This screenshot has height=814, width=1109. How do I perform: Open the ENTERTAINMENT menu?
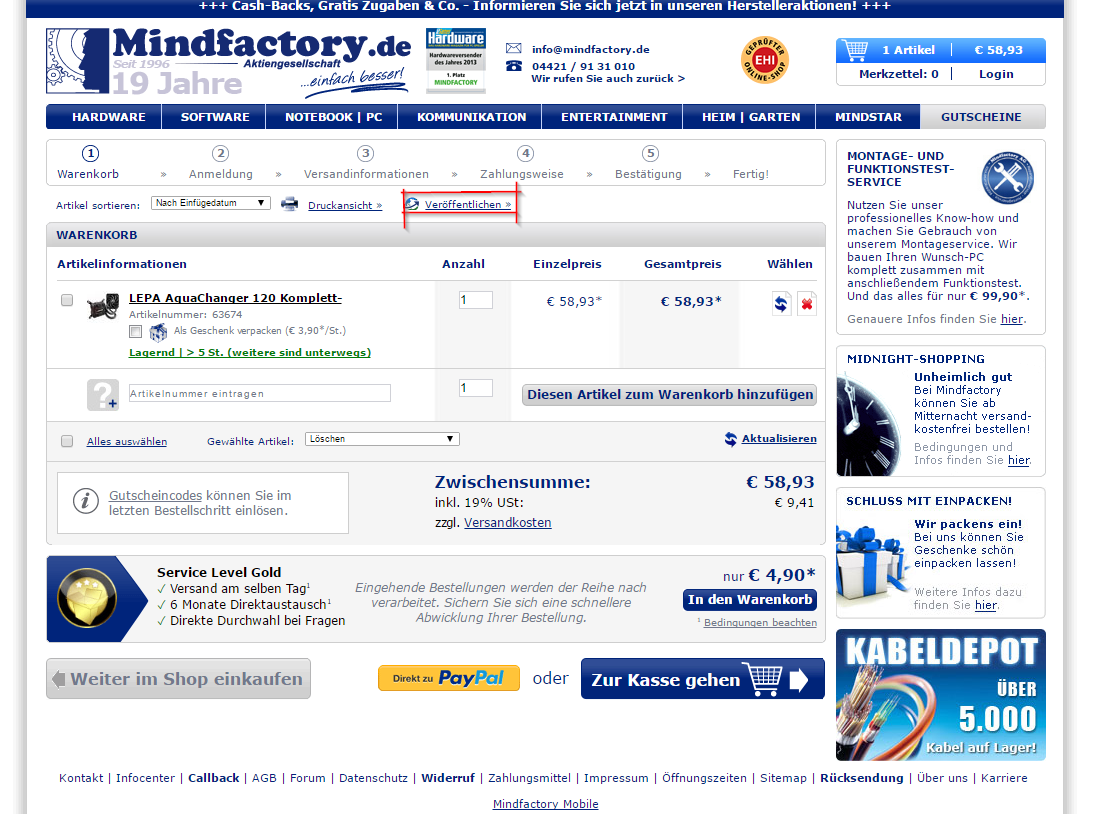pyautogui.click(x=613, y=117)
